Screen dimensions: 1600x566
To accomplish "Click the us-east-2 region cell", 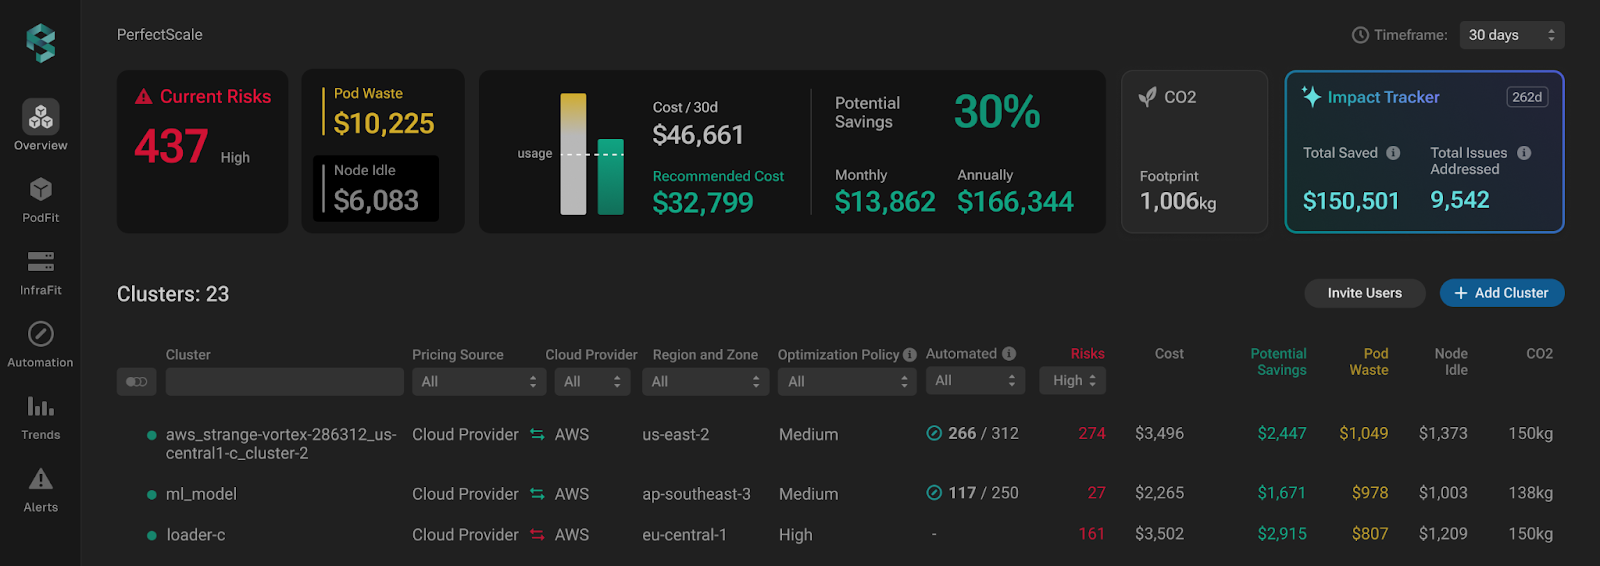I will coord(676,435).
